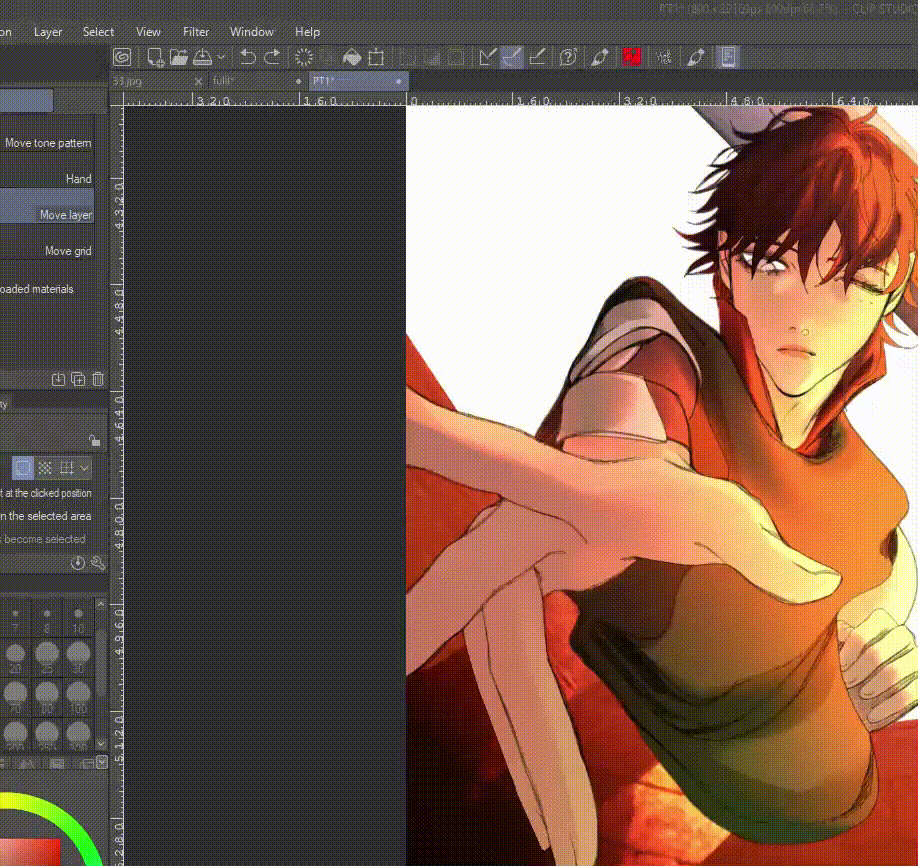Click the Save icon in command bar
Viewport: 918px width, 866px height.
(x=203, y=57)
